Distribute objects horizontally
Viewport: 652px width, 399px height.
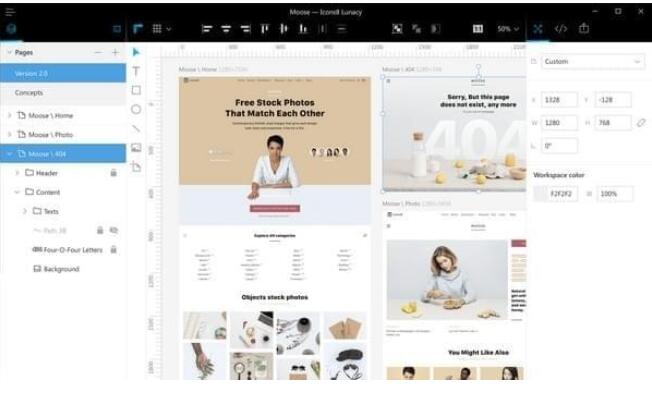pyautogui.click(x=322, y=29)
